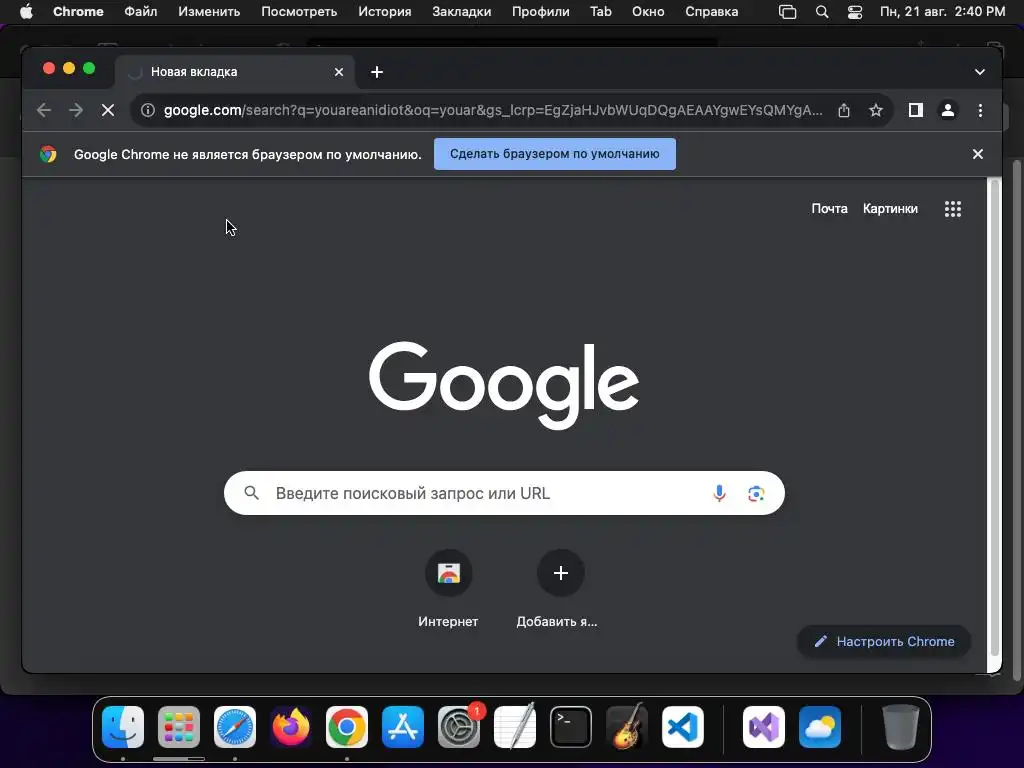Open GarageBand from the dock

tap(627, 727)
